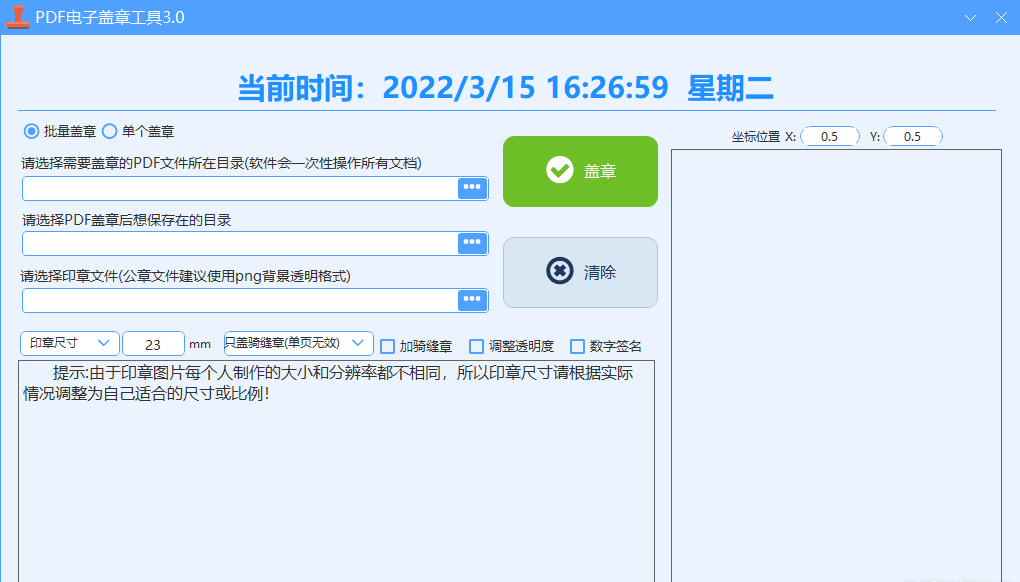Click the 清除 button
1020x582 pixels.
(x=580, y=272)
